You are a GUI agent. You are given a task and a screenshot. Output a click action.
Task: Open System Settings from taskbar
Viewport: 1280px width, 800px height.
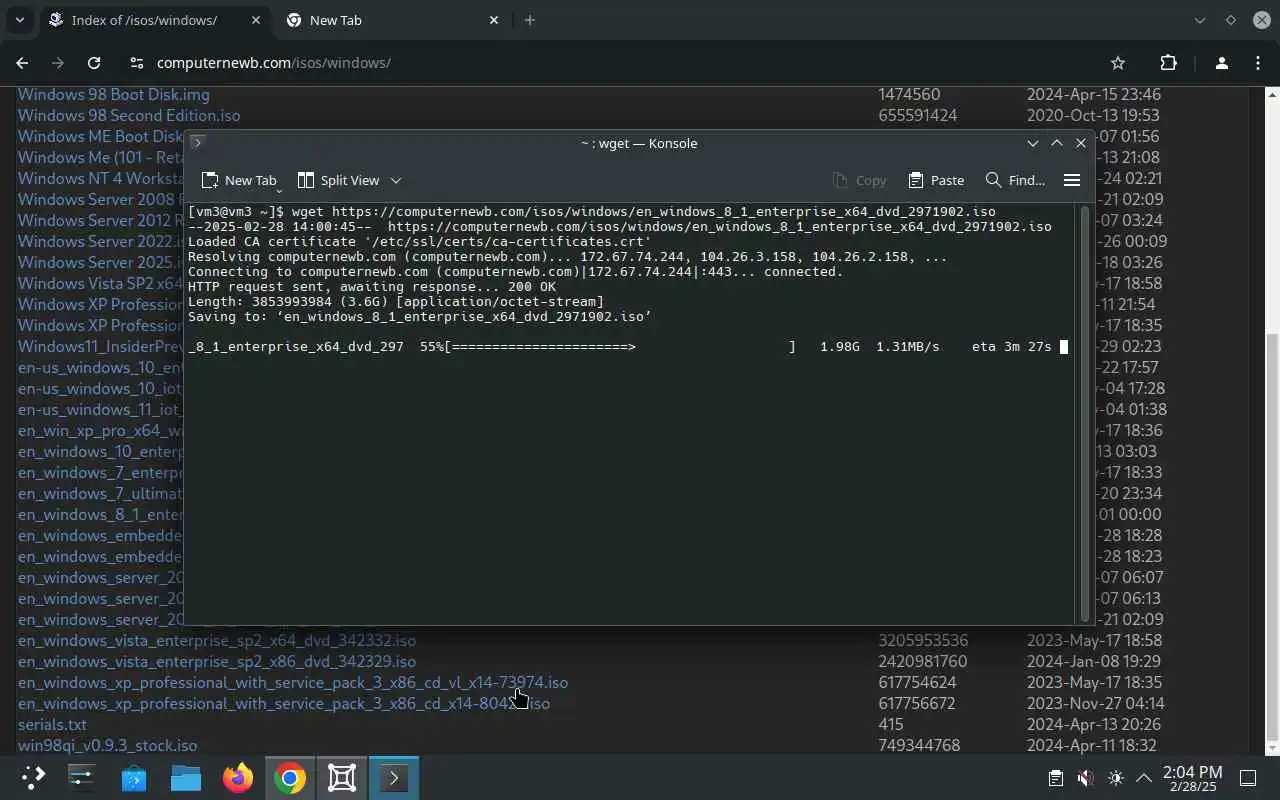[x=82, y=778]
